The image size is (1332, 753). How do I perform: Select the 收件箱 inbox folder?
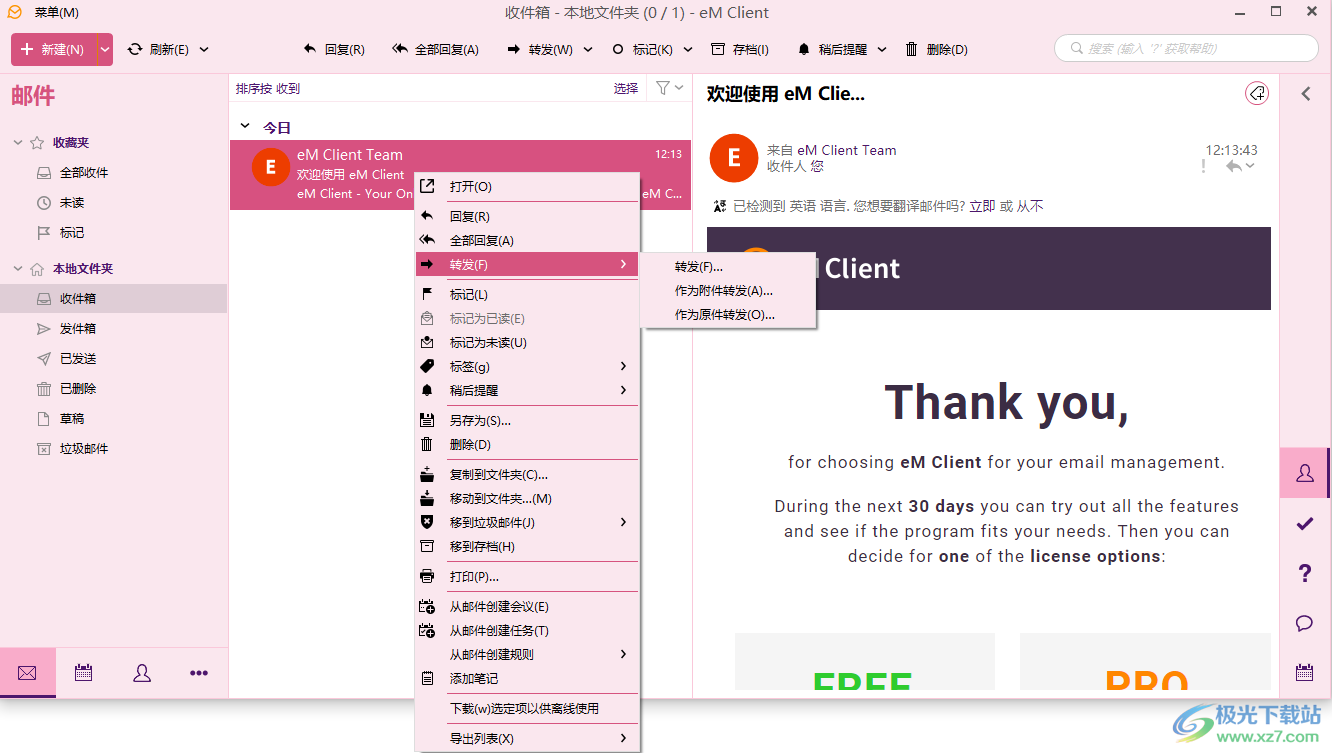[x=114, y=298]
